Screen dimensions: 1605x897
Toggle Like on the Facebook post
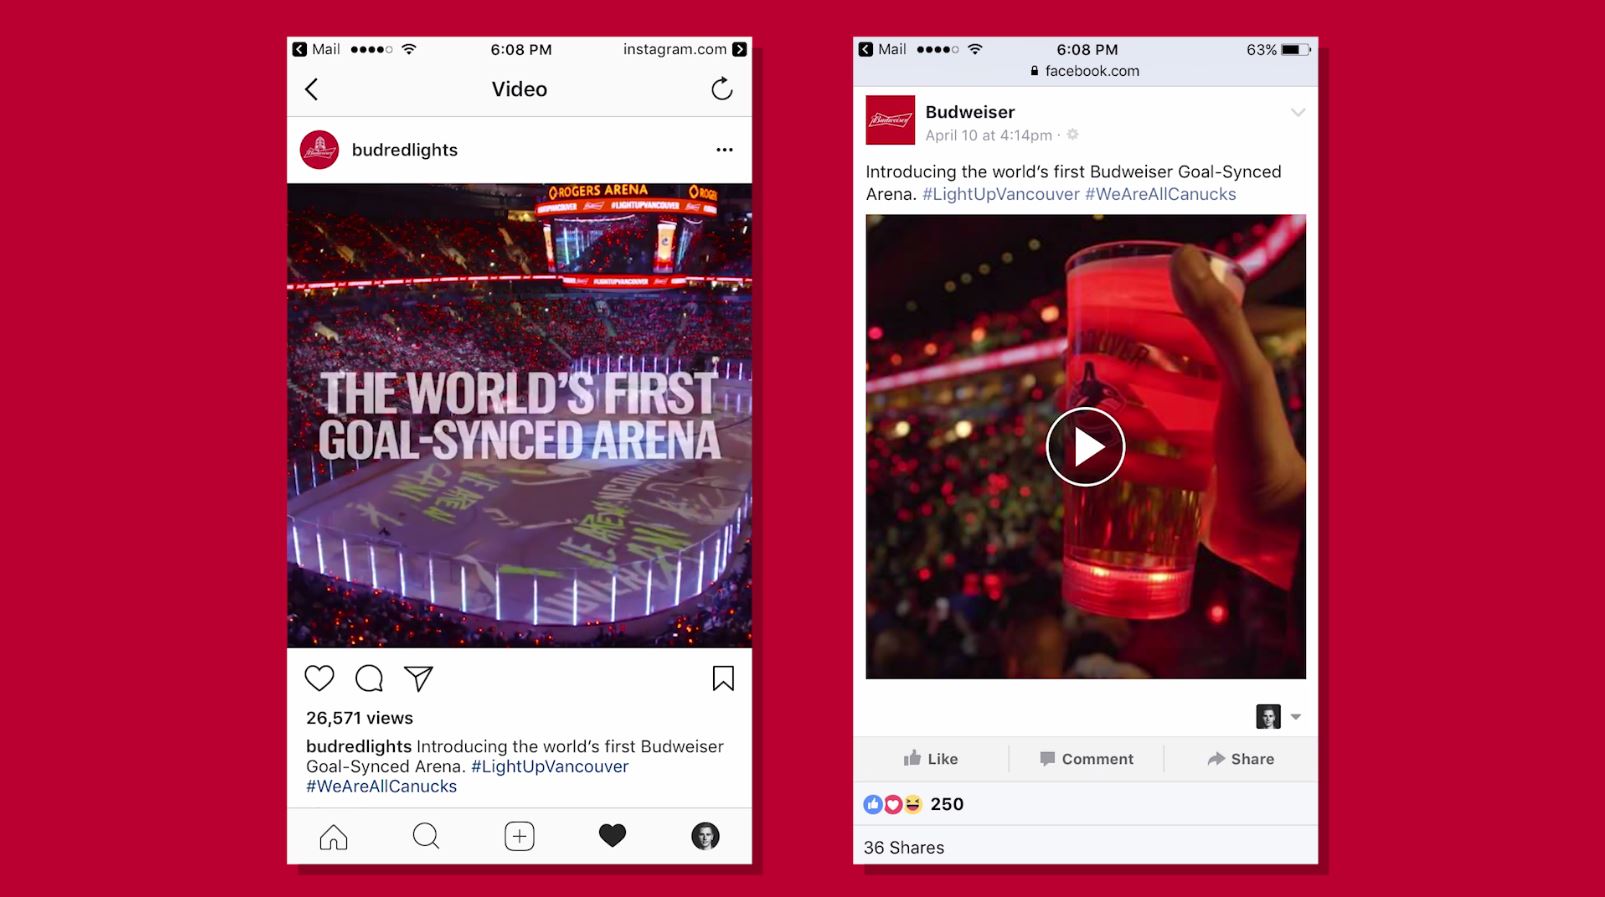tap(931, 759)
